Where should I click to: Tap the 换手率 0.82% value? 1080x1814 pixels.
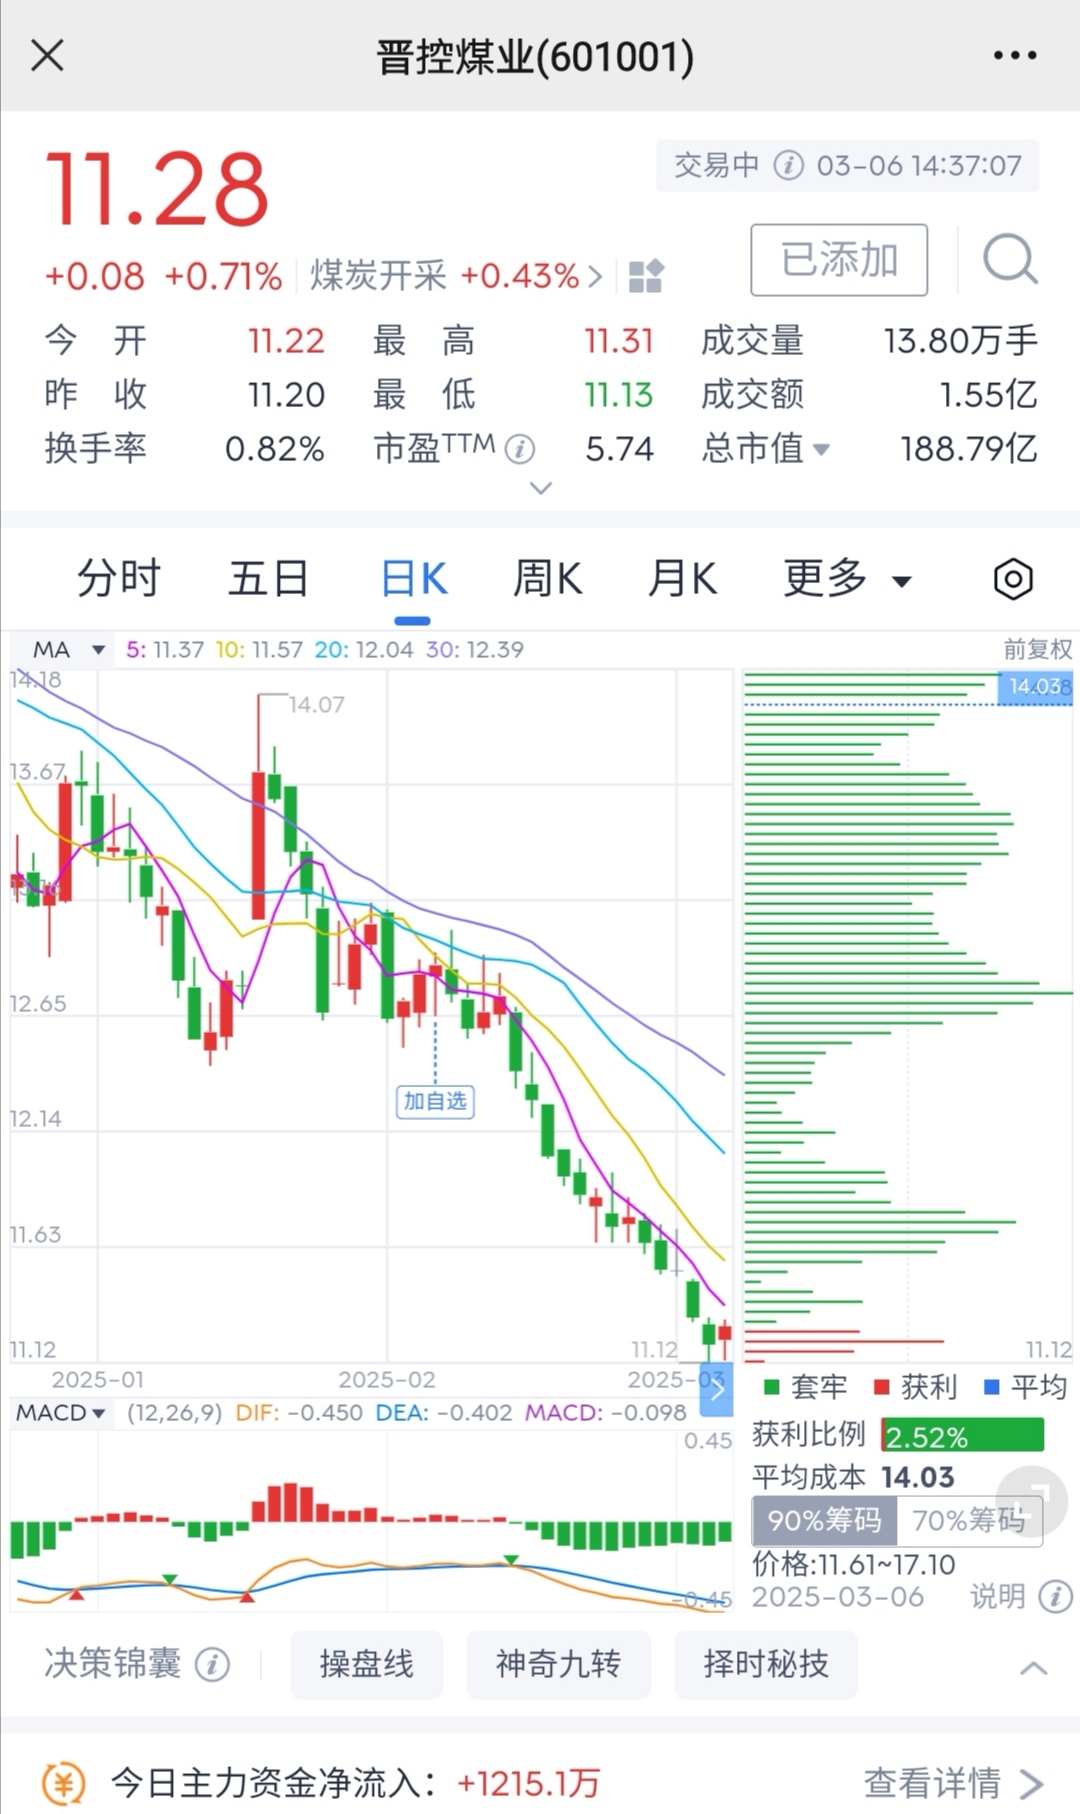pyautogui.click(x=274, y=449)
